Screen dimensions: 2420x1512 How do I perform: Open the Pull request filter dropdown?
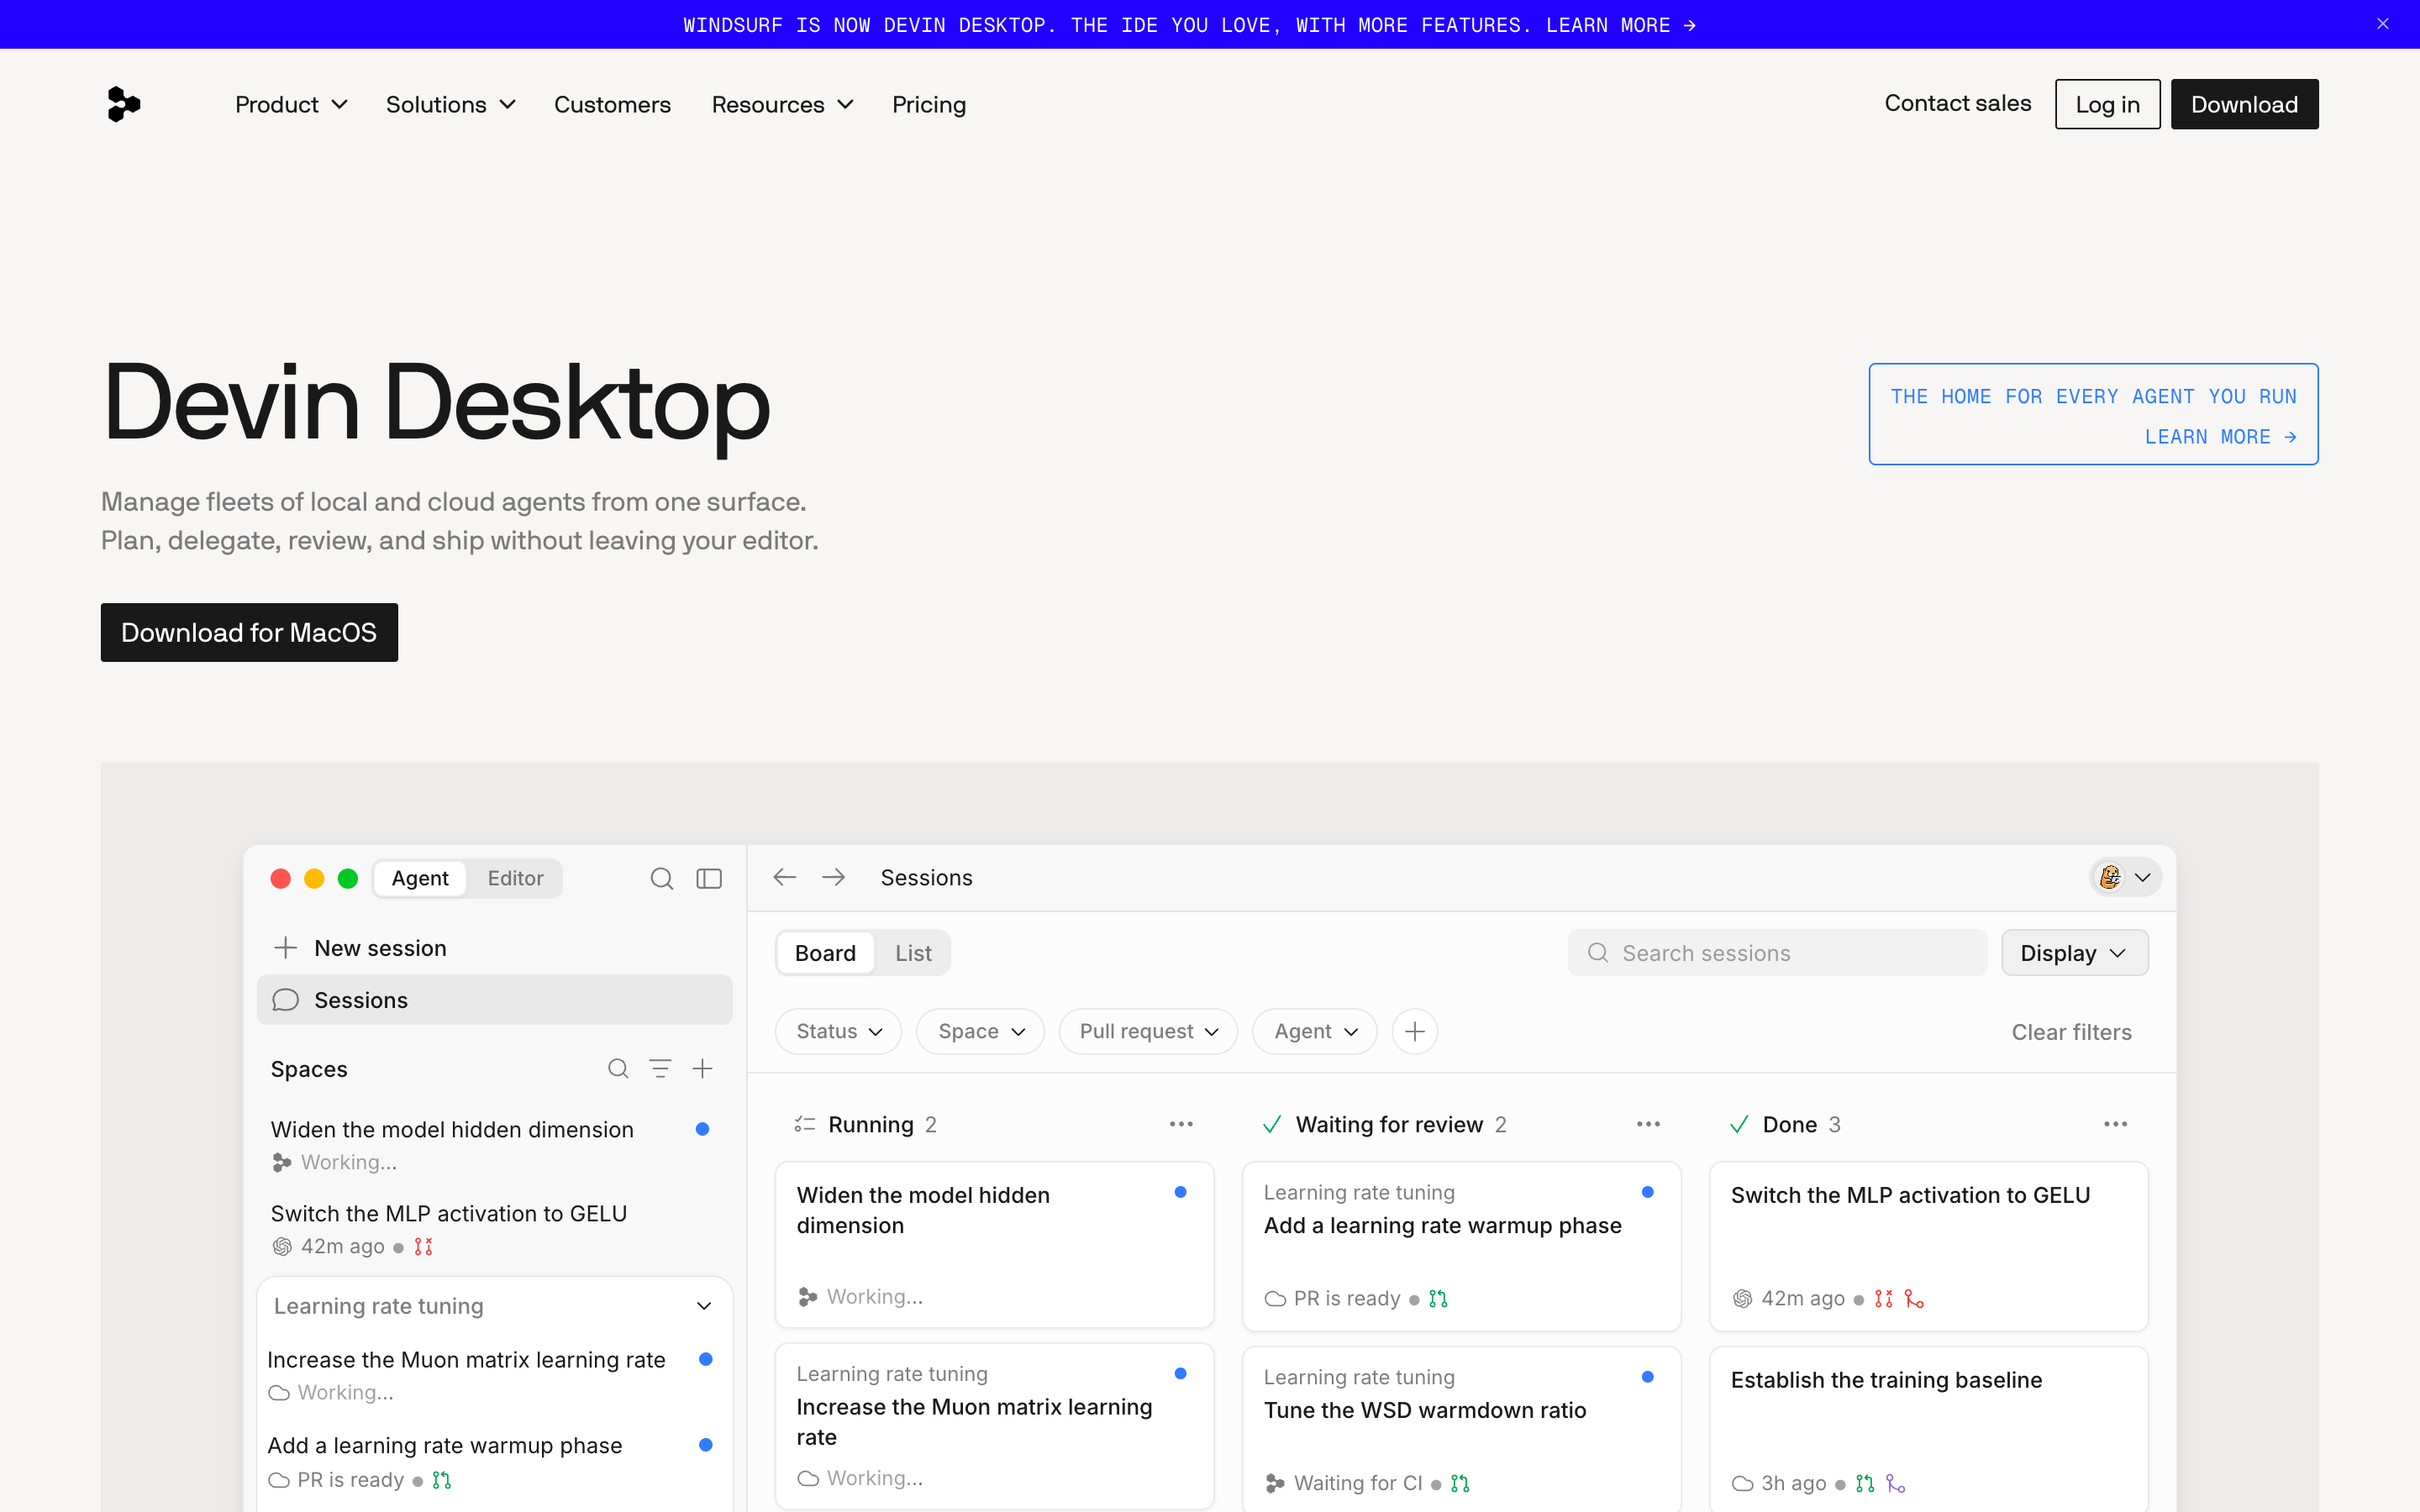pos(1148,1031)
